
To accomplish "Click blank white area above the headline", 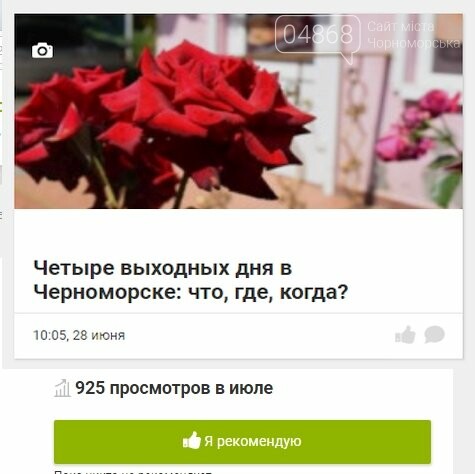I will pyautogui.click(x=238, y=232).
